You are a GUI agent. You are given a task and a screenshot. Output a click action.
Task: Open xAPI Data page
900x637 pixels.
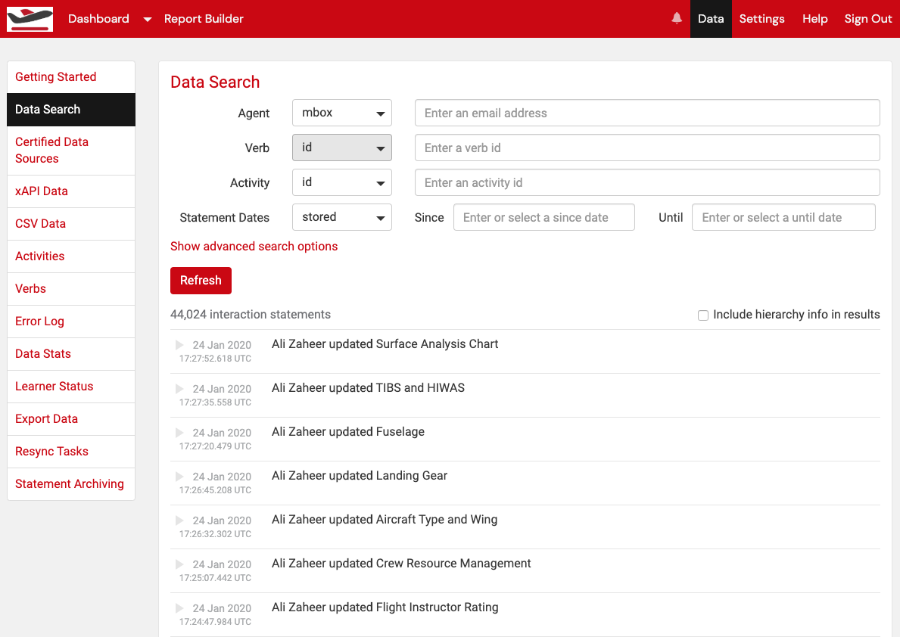click(x=71, y=191)
